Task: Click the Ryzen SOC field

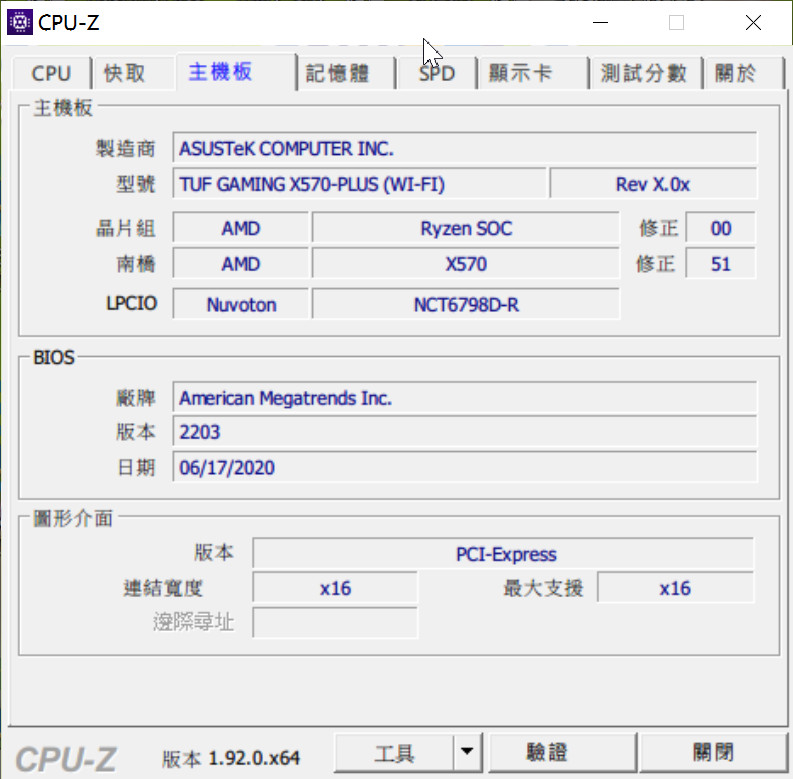Action: pos(466,228)
